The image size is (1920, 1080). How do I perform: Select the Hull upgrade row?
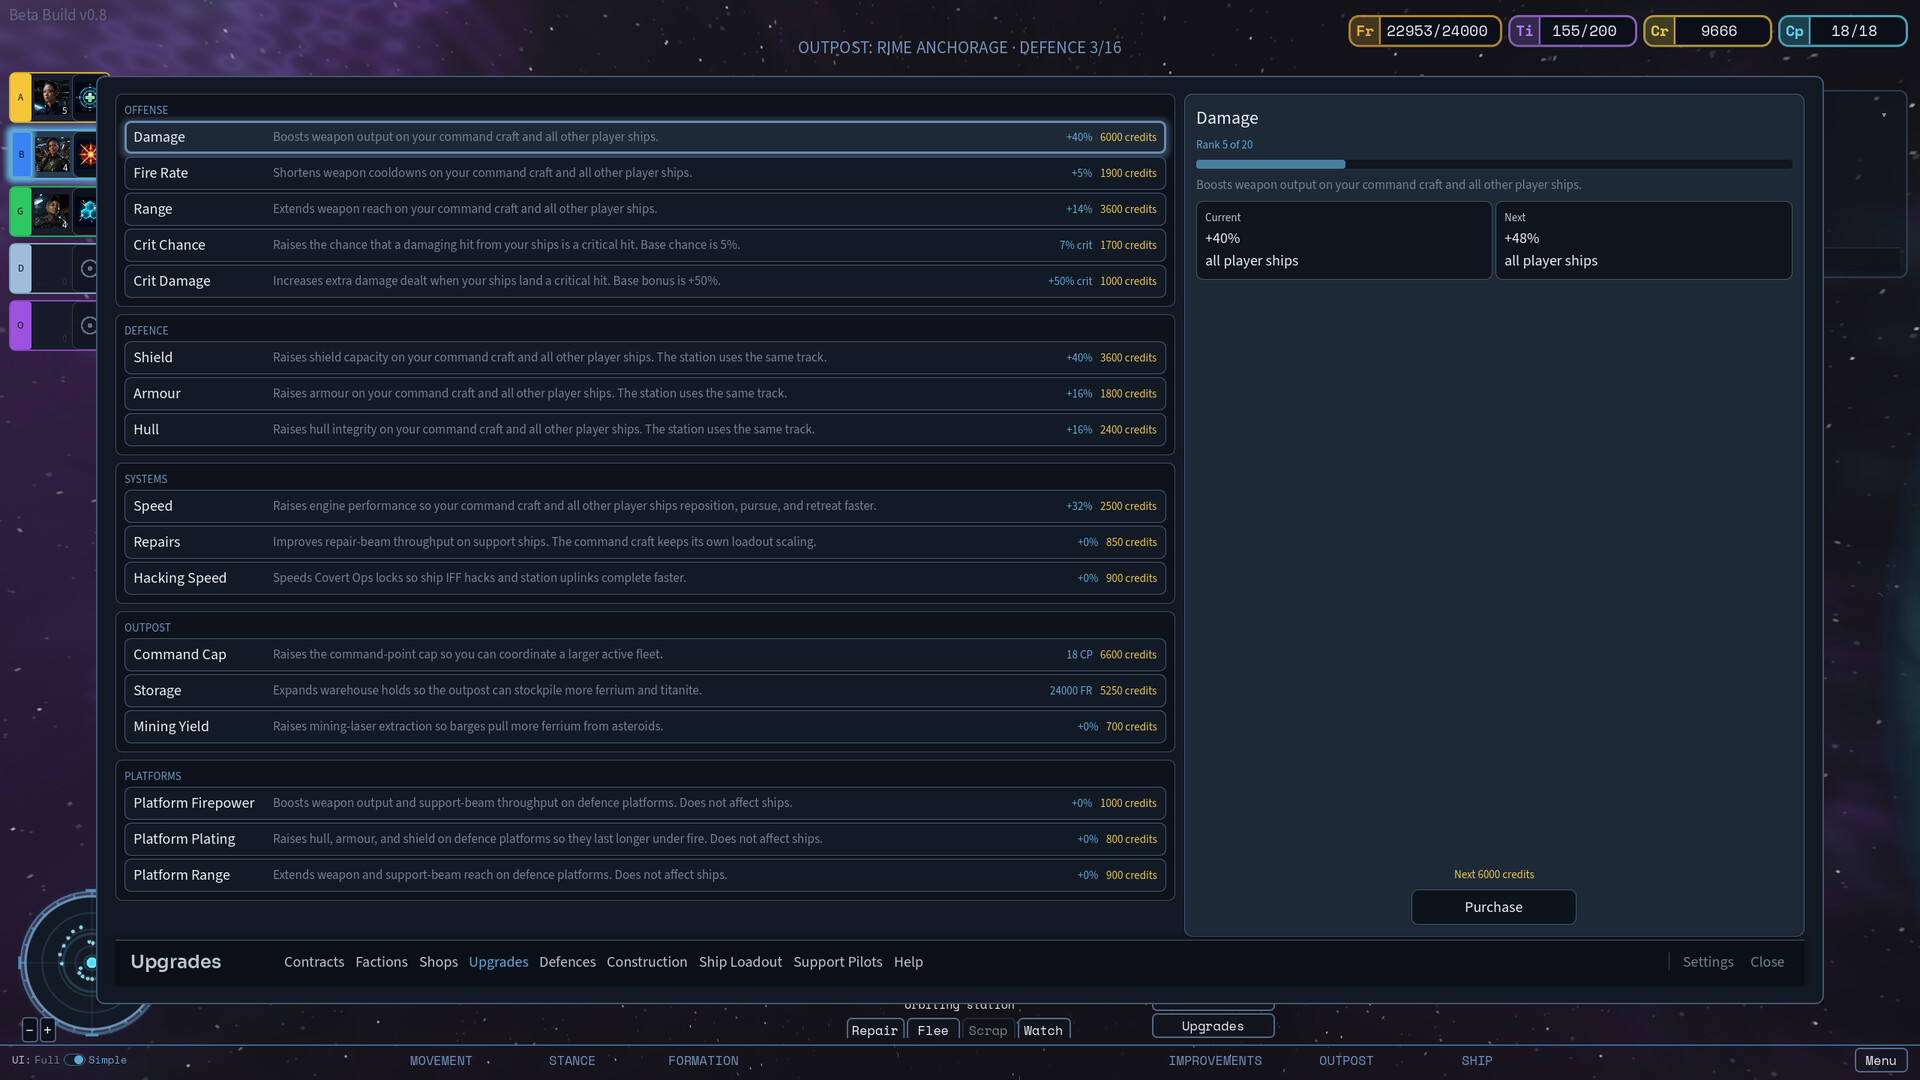pyautogui.click(x=645, y=429)
